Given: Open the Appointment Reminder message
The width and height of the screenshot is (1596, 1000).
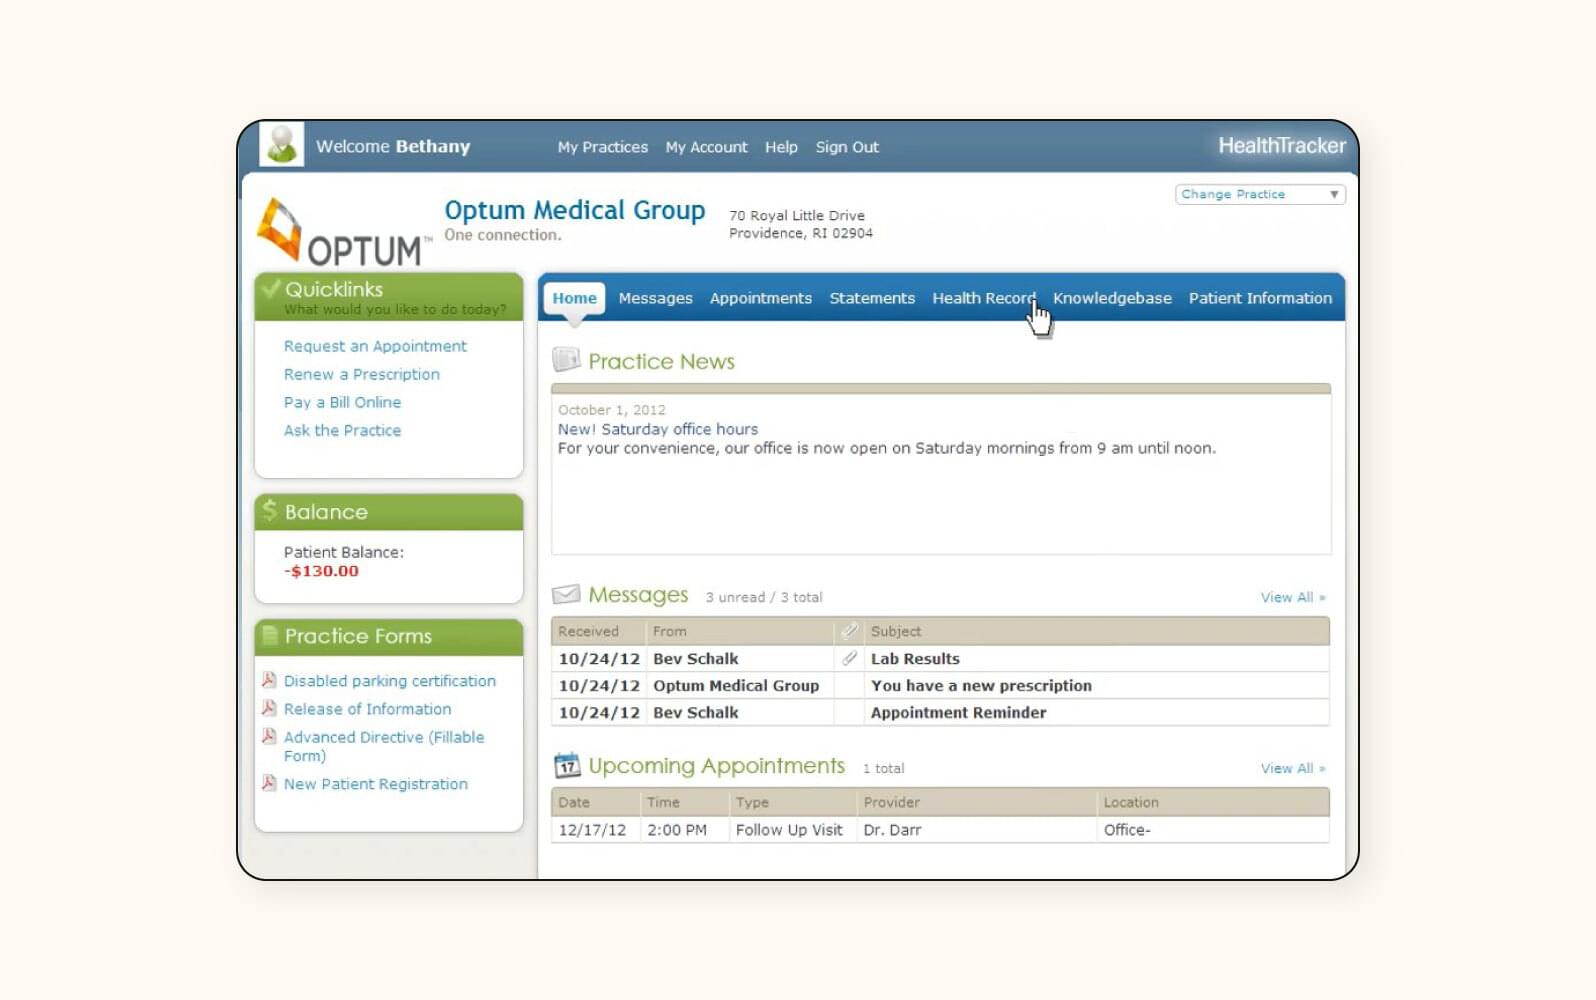Looking at the screenshot, I should tap(958, 712).
